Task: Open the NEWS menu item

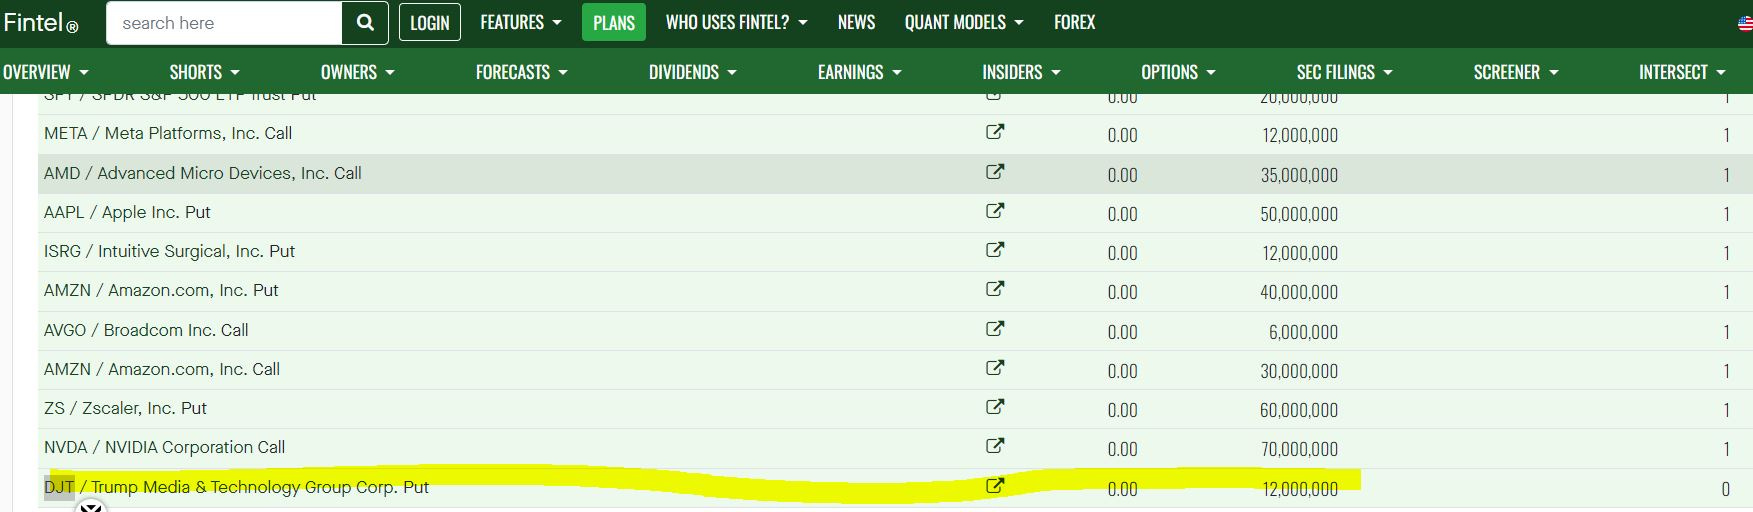Action: pos(856,22)
